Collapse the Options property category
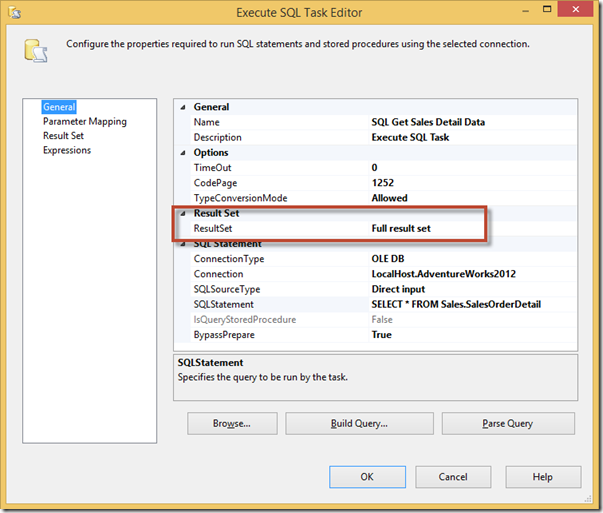The image size is (603, 513). pos(181,152)
